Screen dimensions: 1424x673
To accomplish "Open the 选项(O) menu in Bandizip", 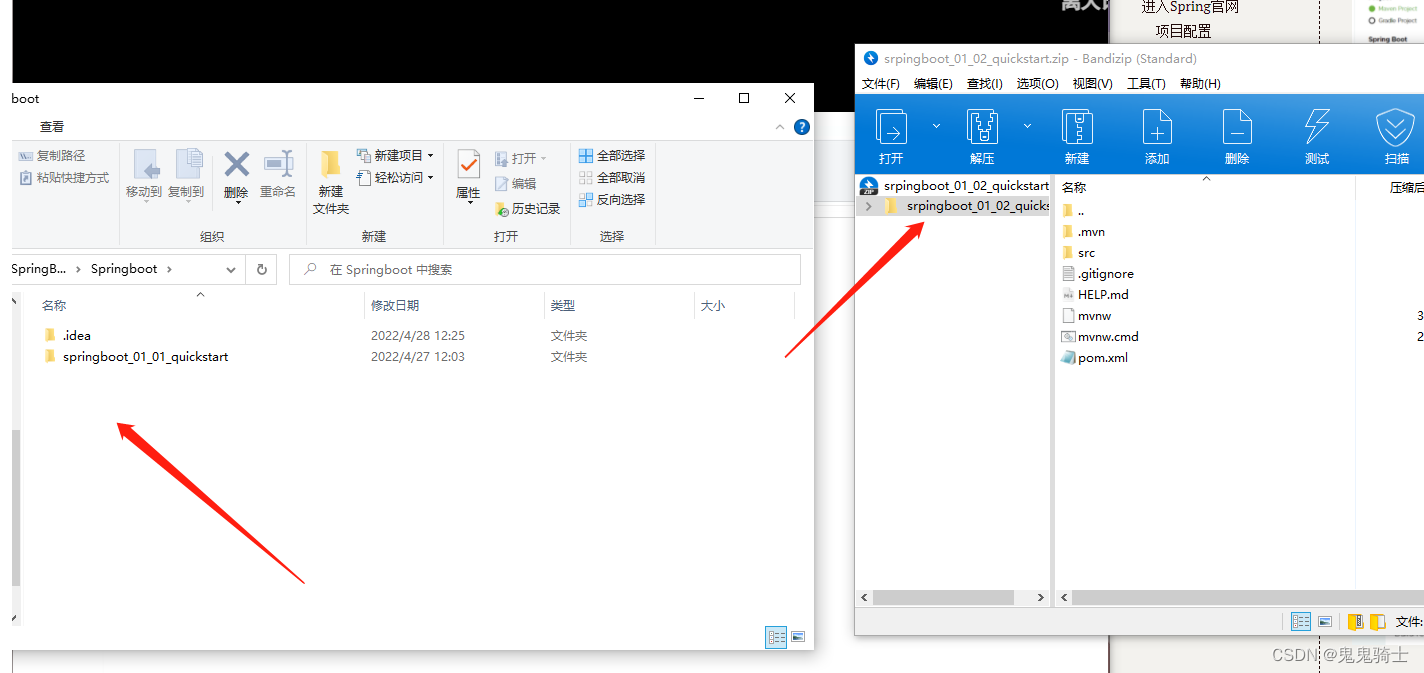I will pos(1038,84).
